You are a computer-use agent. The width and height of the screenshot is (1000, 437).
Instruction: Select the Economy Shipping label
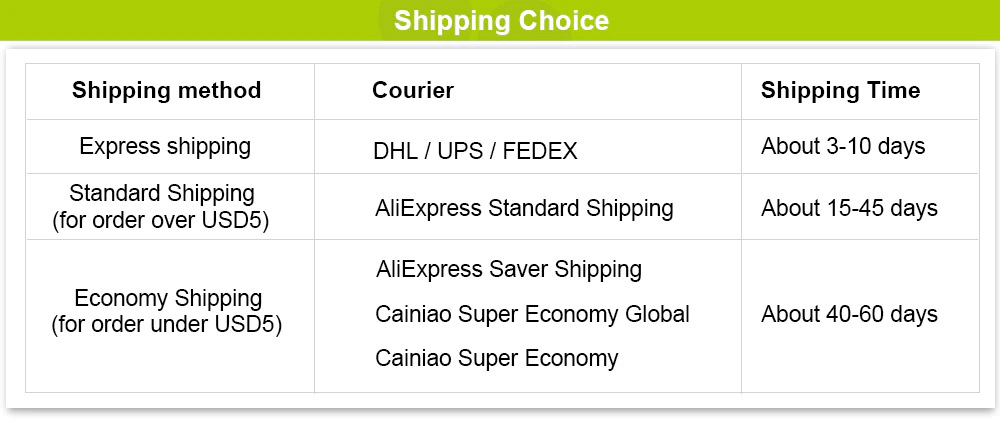[168, 298]
